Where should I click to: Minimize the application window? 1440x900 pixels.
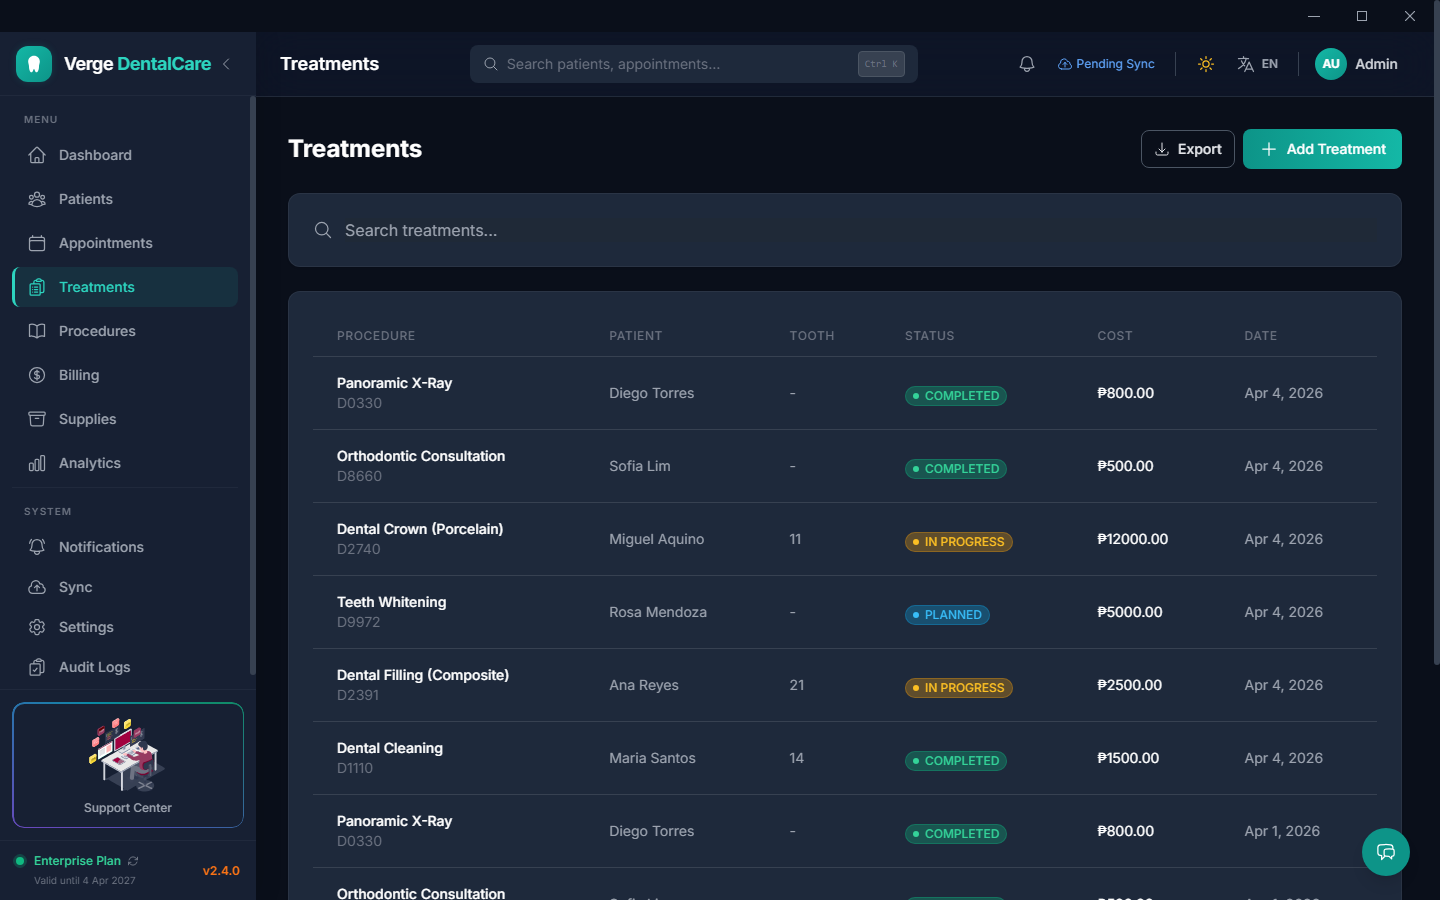pos(1314,16)
